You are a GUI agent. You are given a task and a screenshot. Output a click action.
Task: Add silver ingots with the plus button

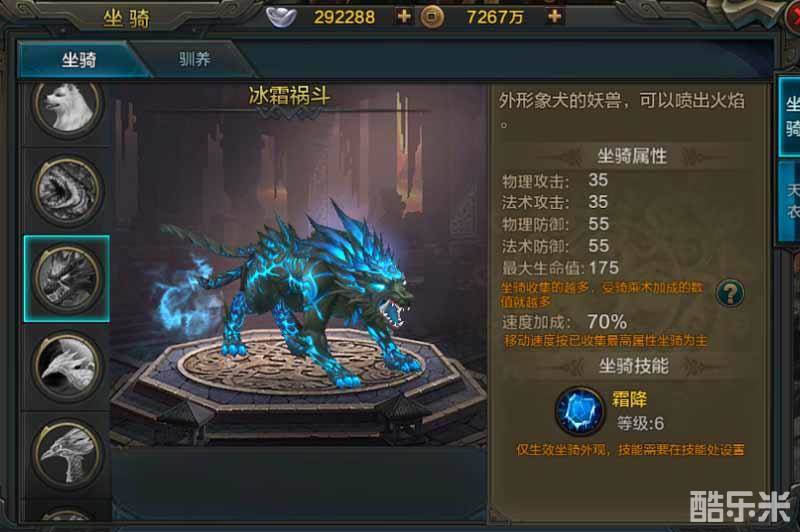[404, 16]
